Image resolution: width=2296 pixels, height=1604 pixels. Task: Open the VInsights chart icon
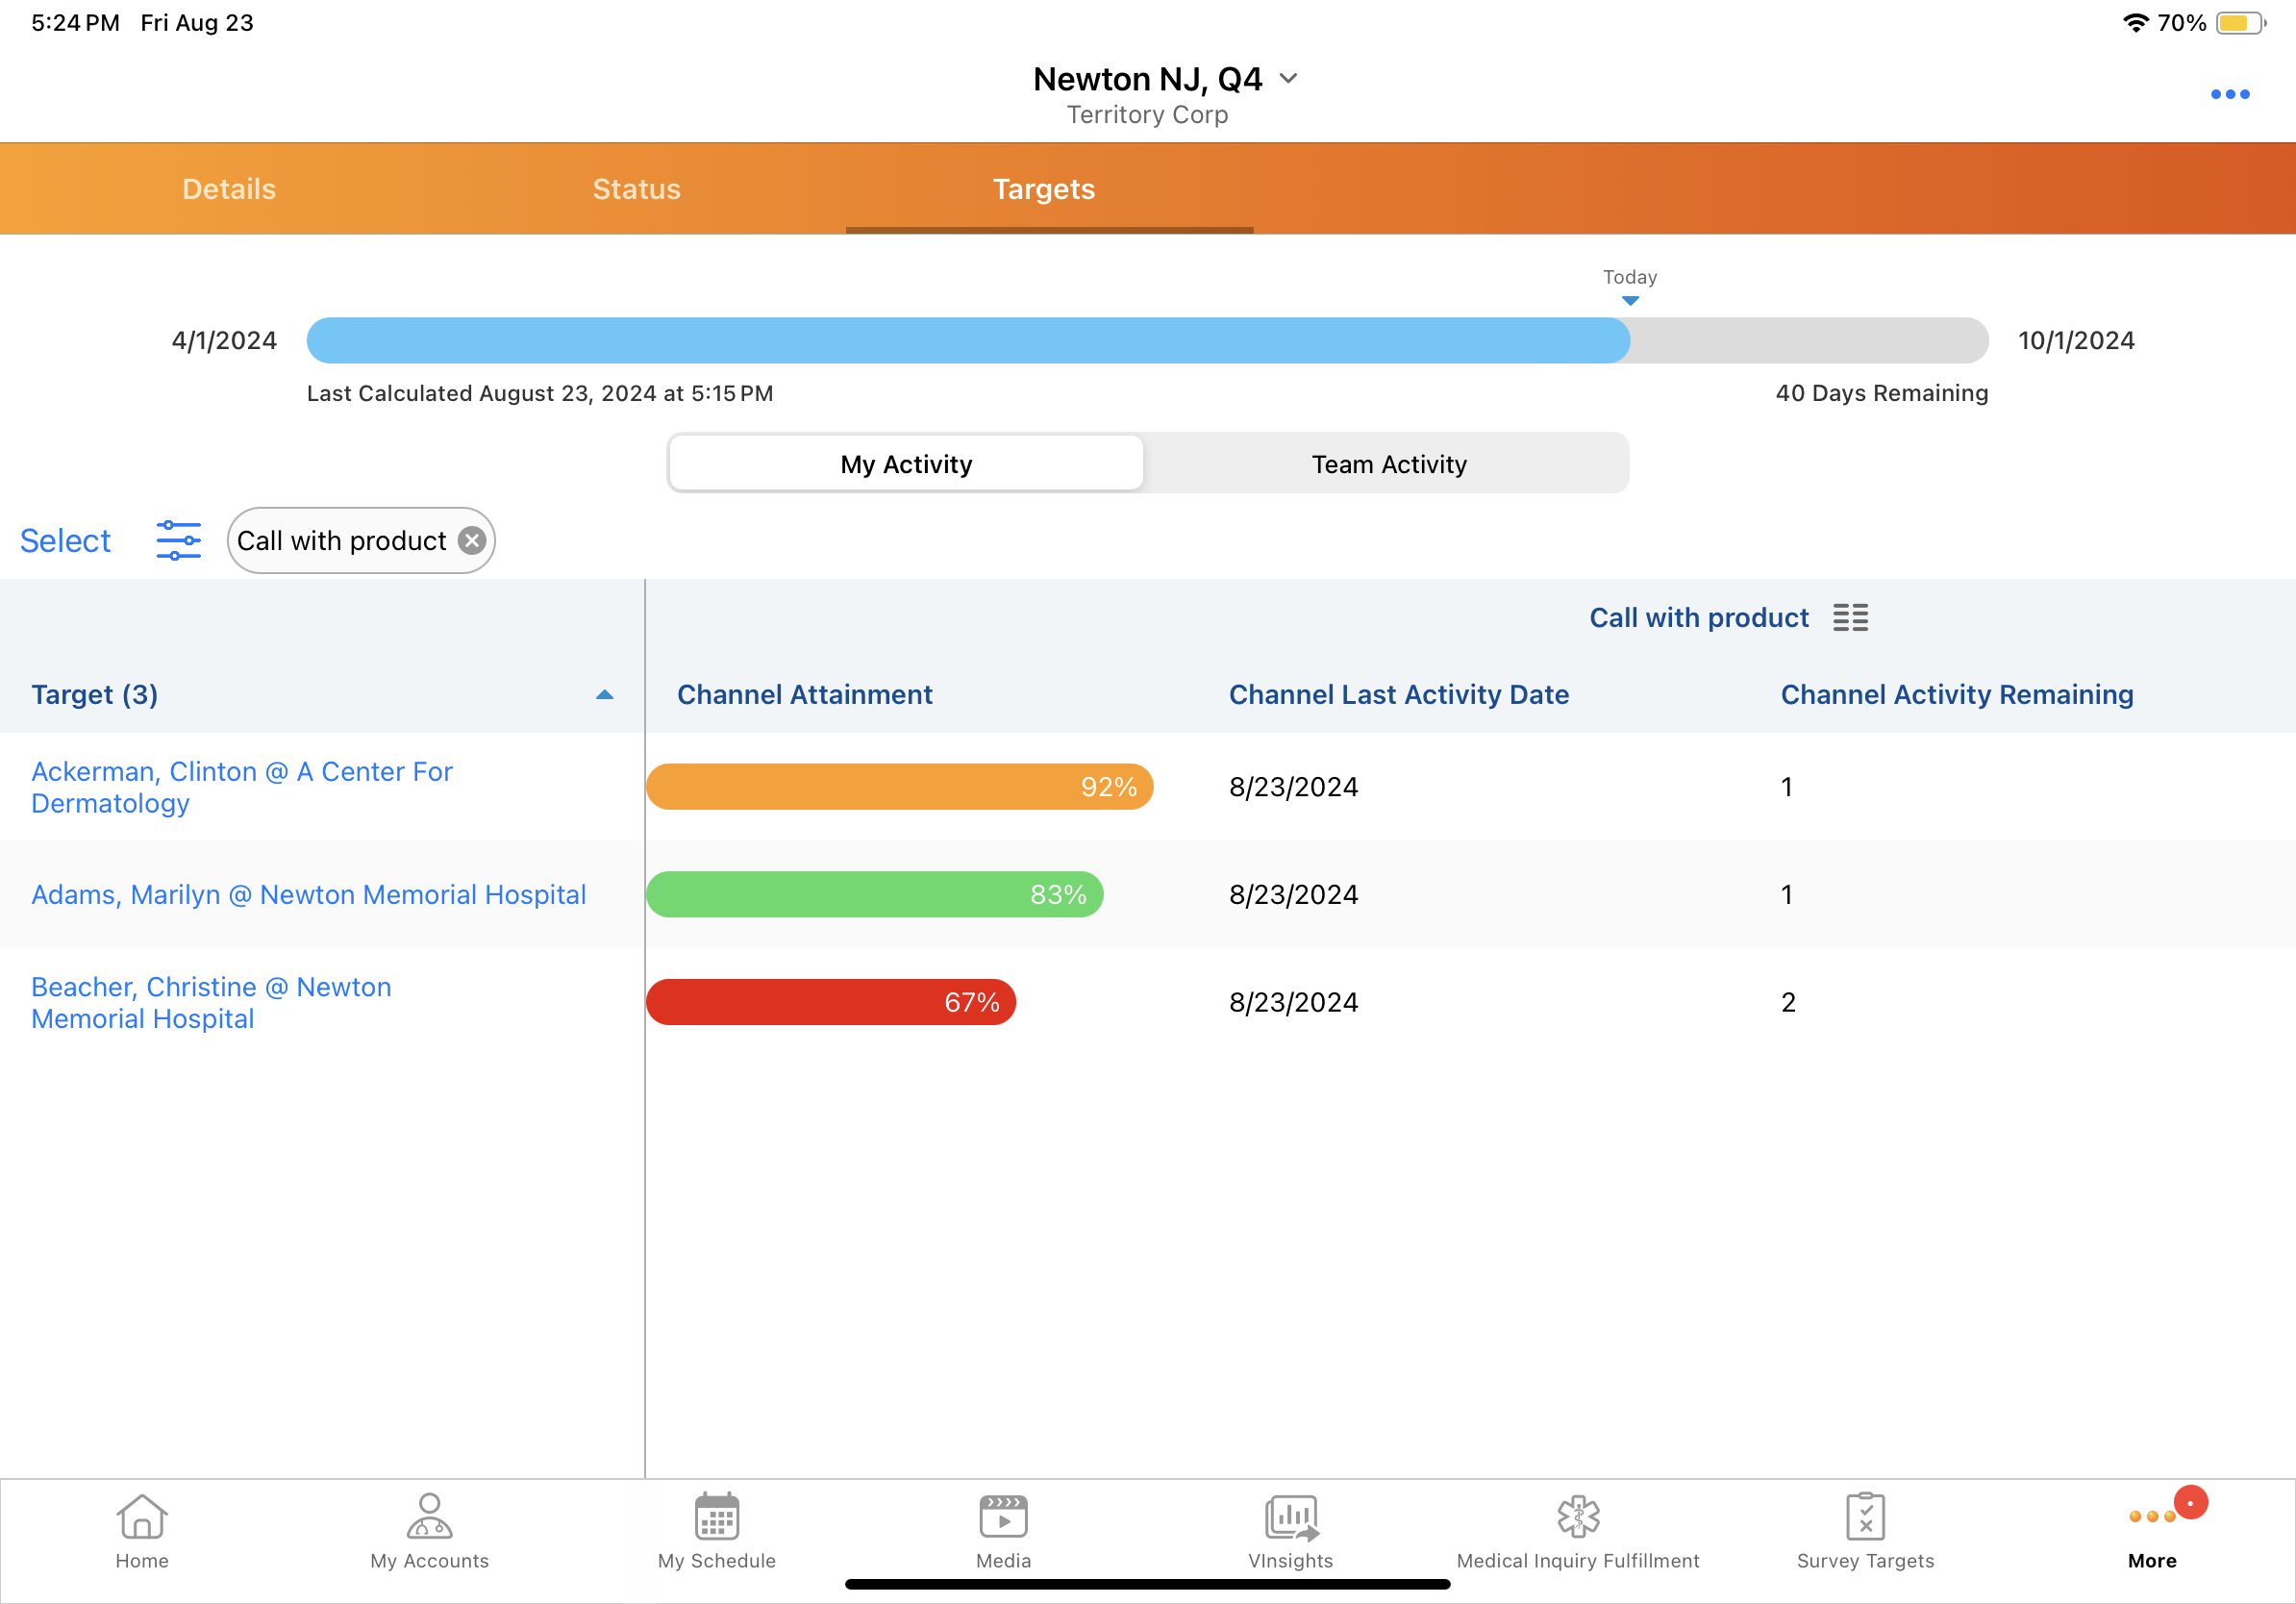pos(1290,1518)
